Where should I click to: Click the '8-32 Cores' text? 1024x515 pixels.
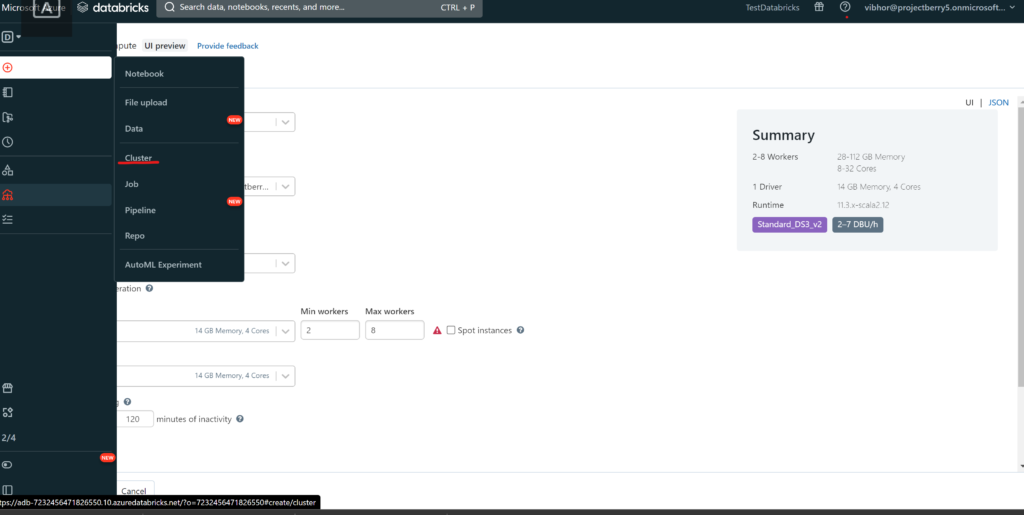pos(856,168)
